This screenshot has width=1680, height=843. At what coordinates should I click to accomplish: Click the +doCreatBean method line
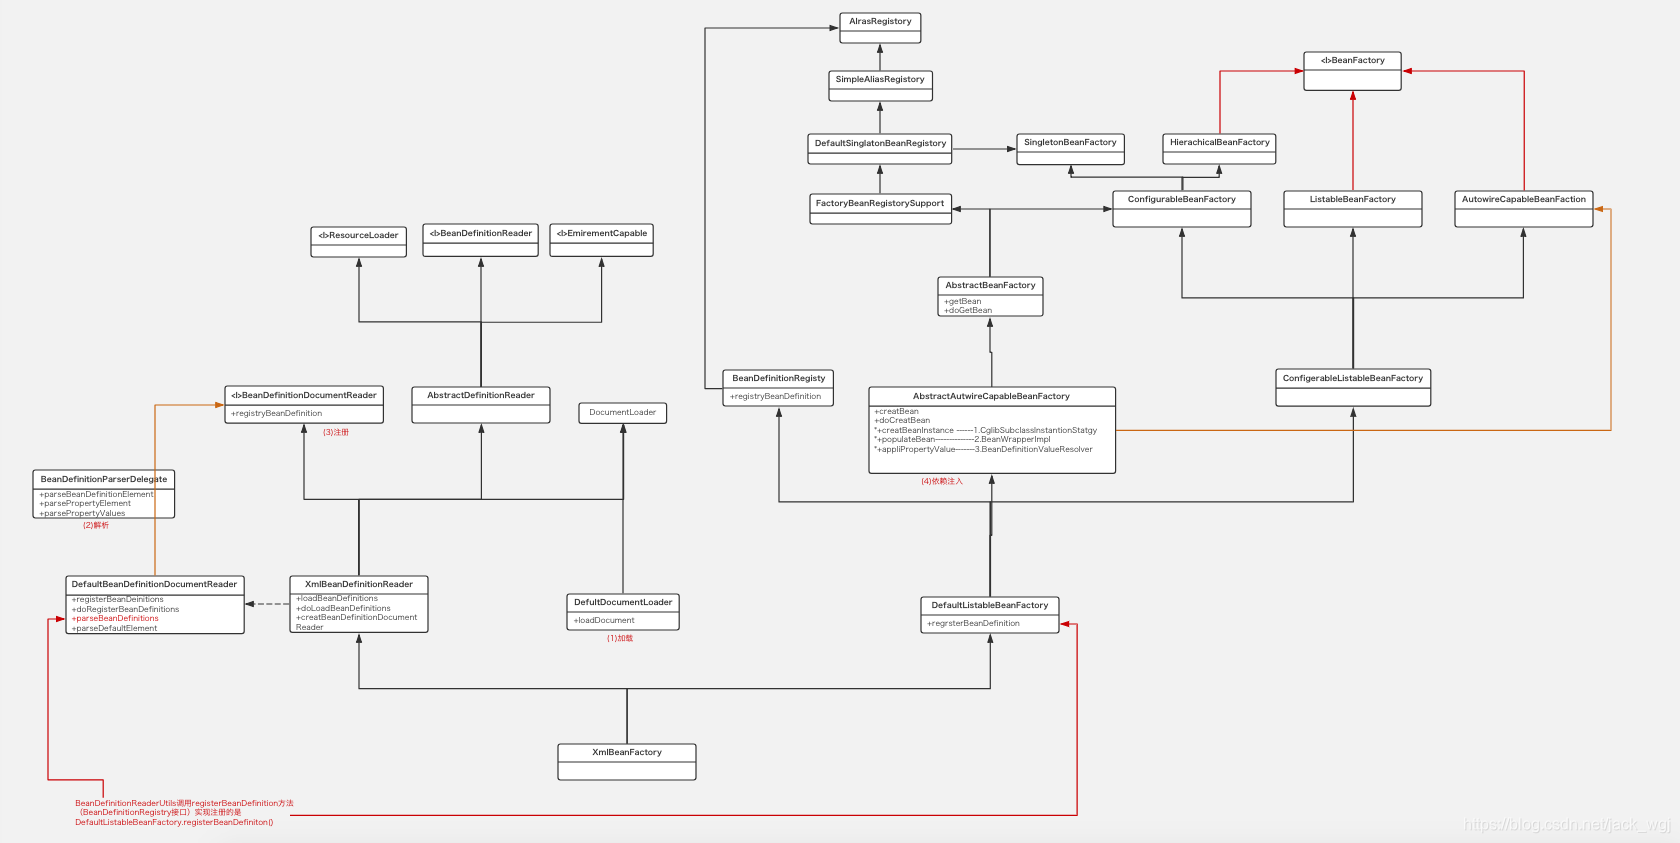[902, 420]
